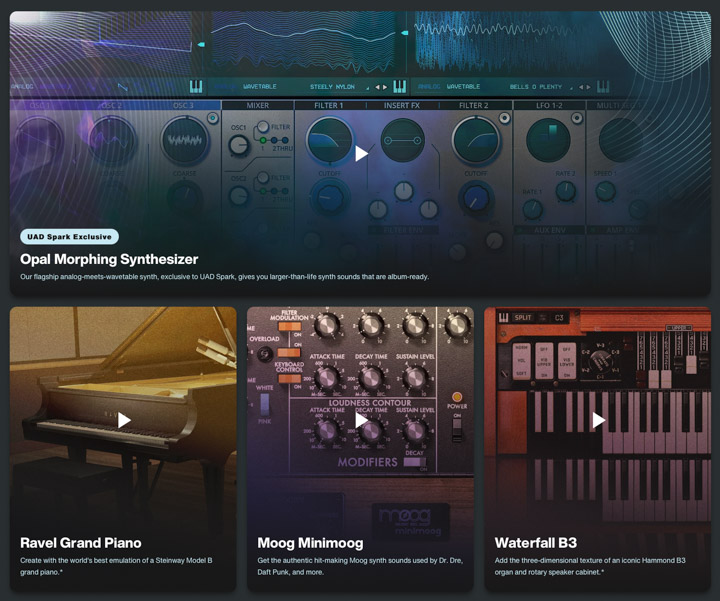Open the Waterfall B3 title

535,543
